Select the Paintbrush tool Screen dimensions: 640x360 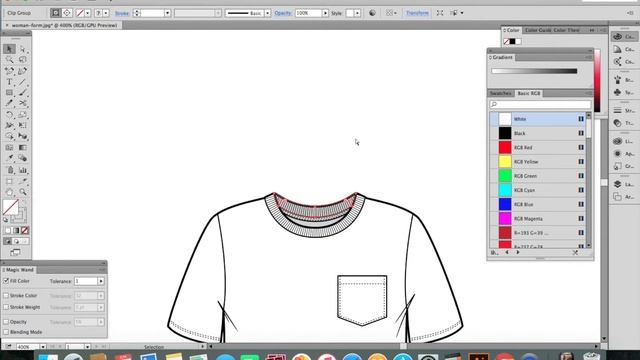[x=22, y=93]
